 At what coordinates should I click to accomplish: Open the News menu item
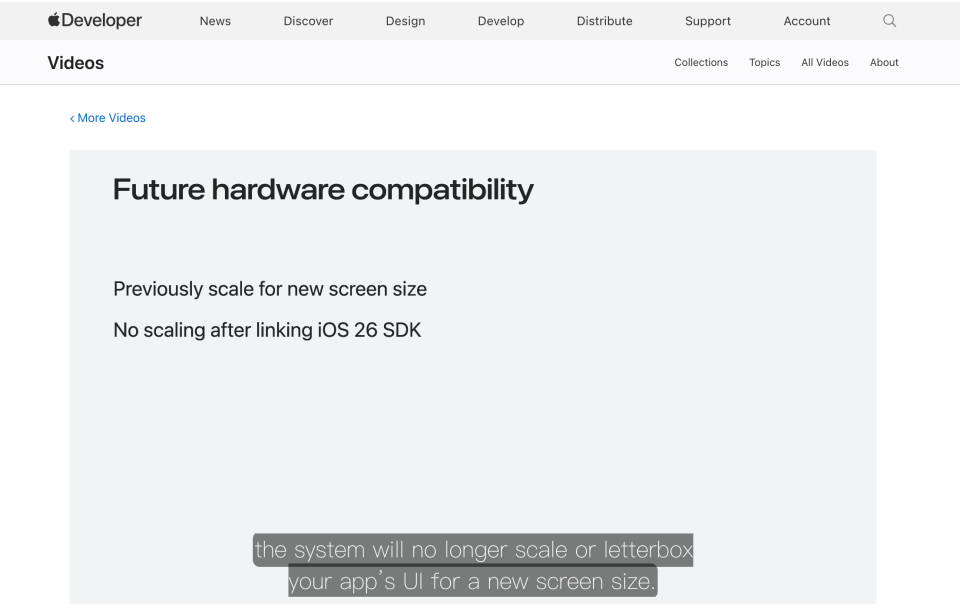(215, 21)
